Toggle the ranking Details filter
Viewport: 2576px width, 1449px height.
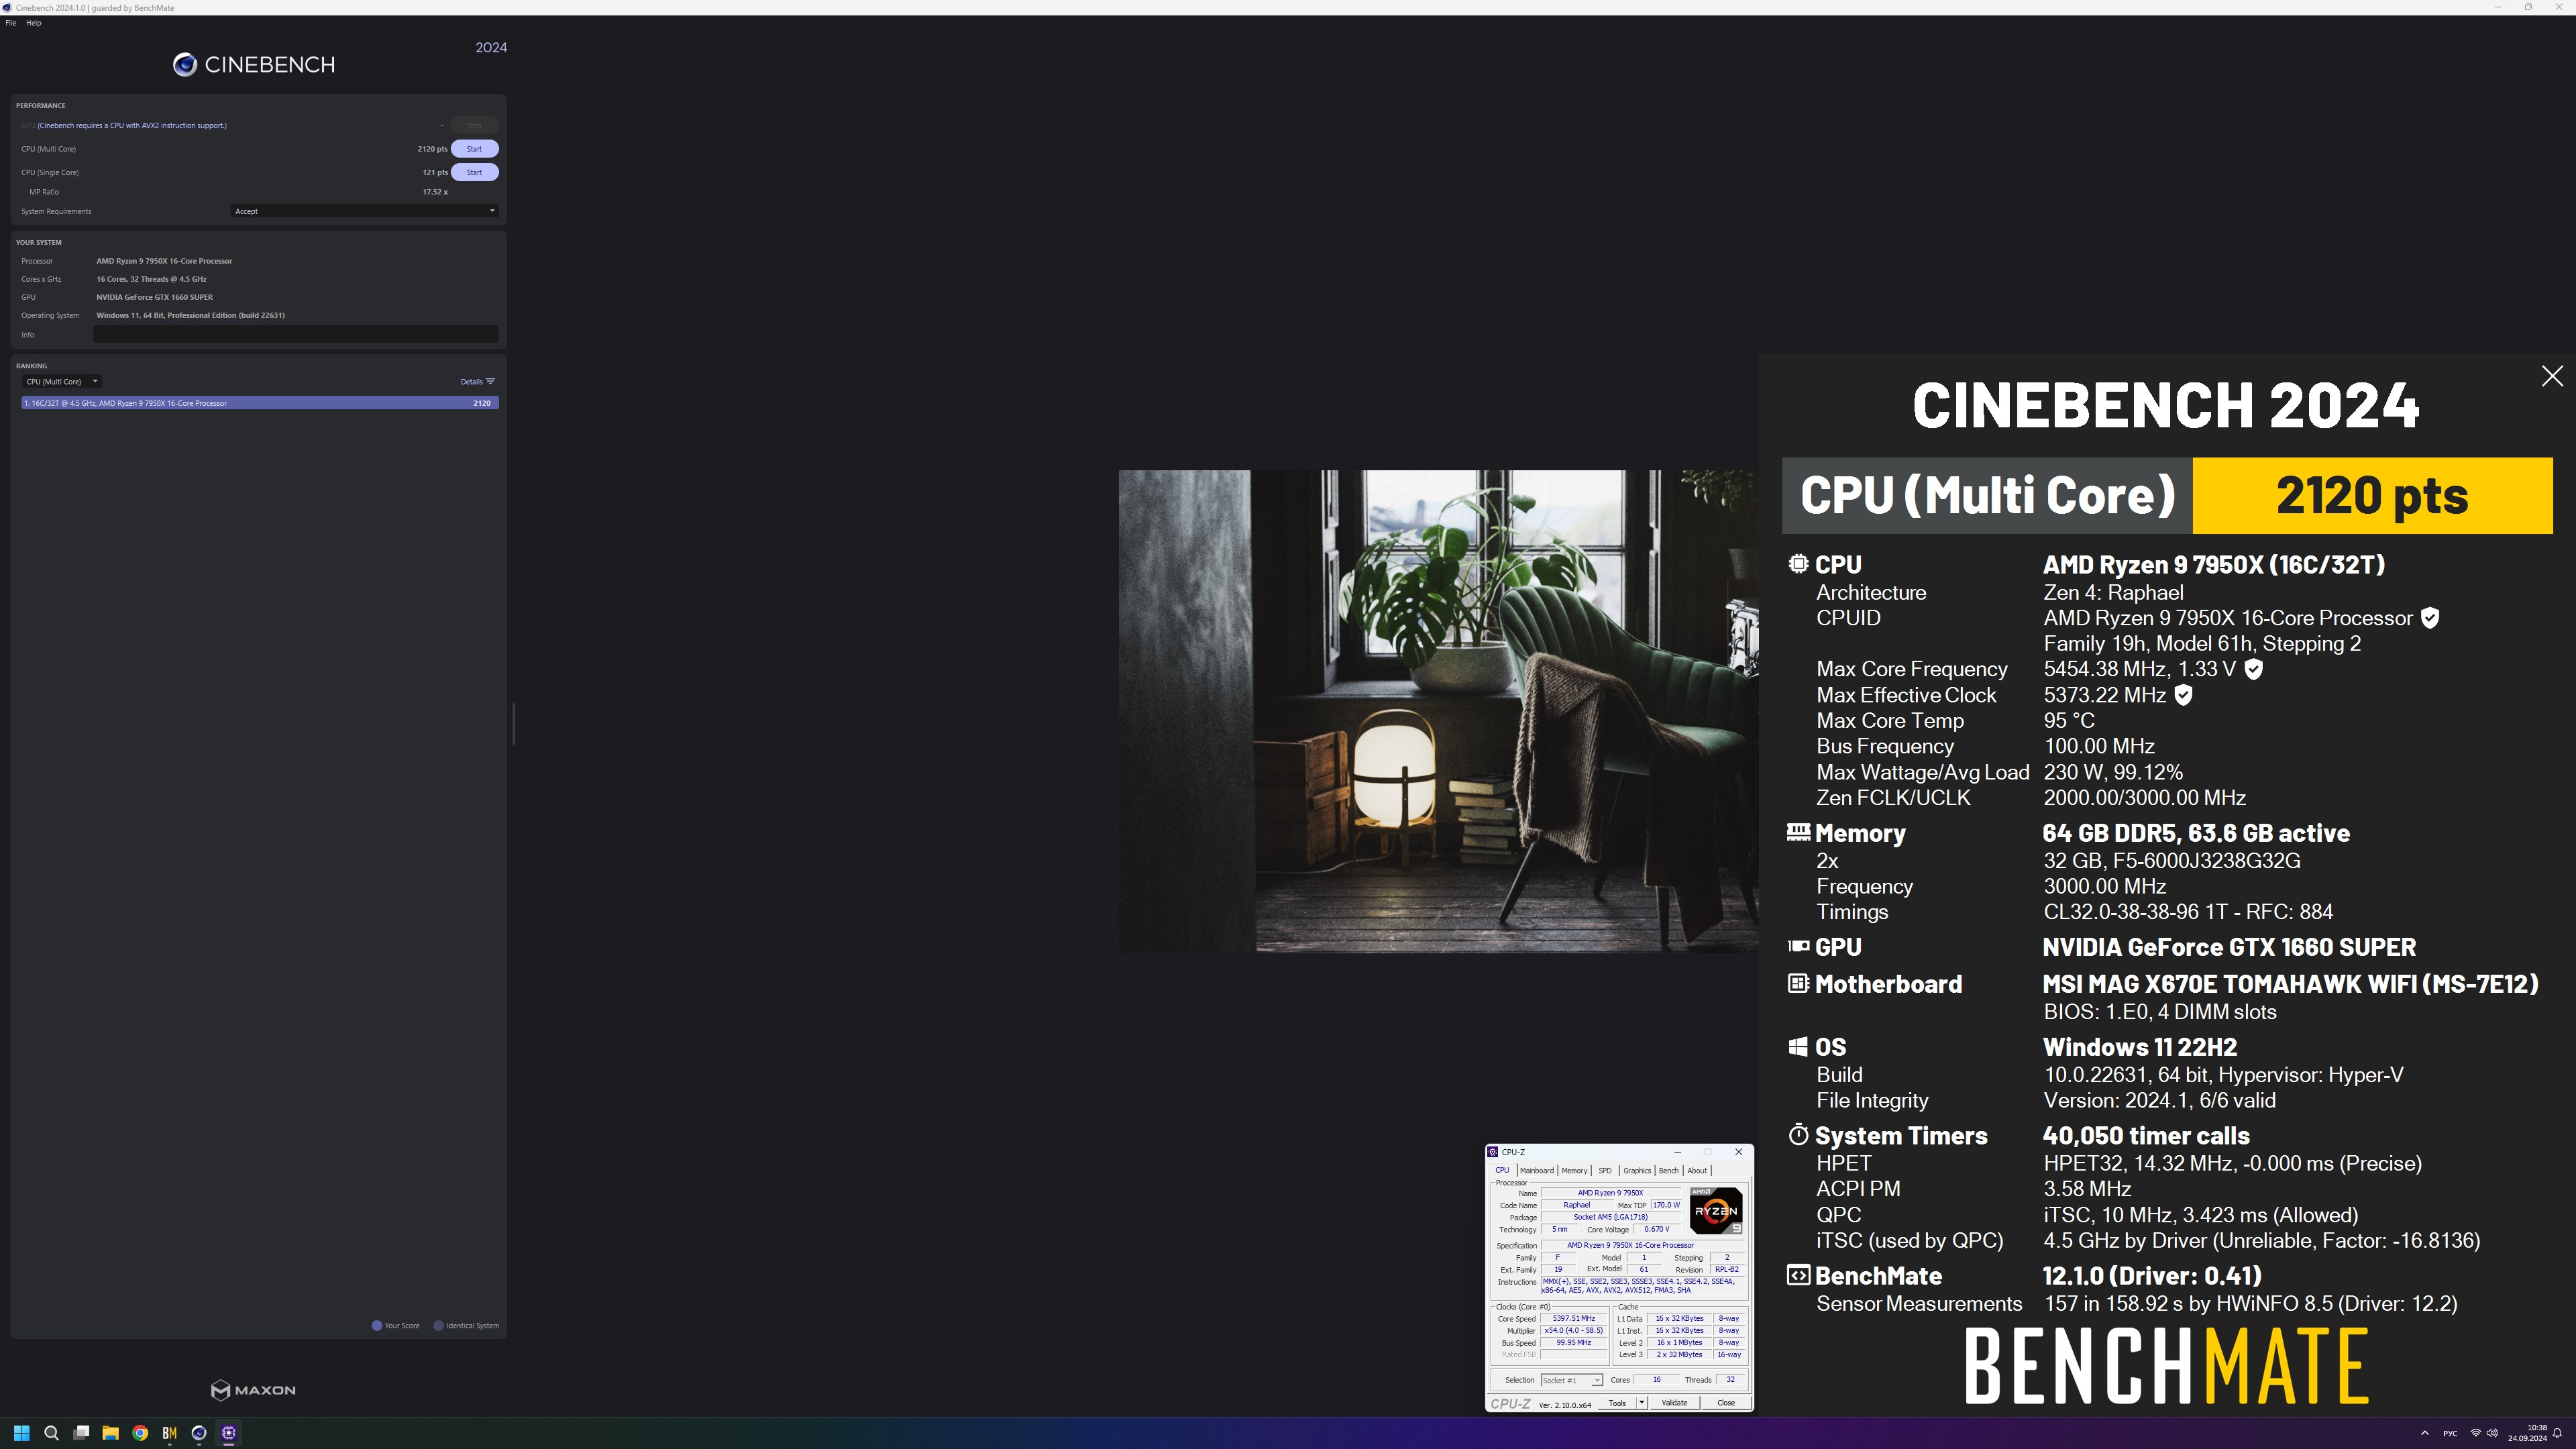(477, 381)
